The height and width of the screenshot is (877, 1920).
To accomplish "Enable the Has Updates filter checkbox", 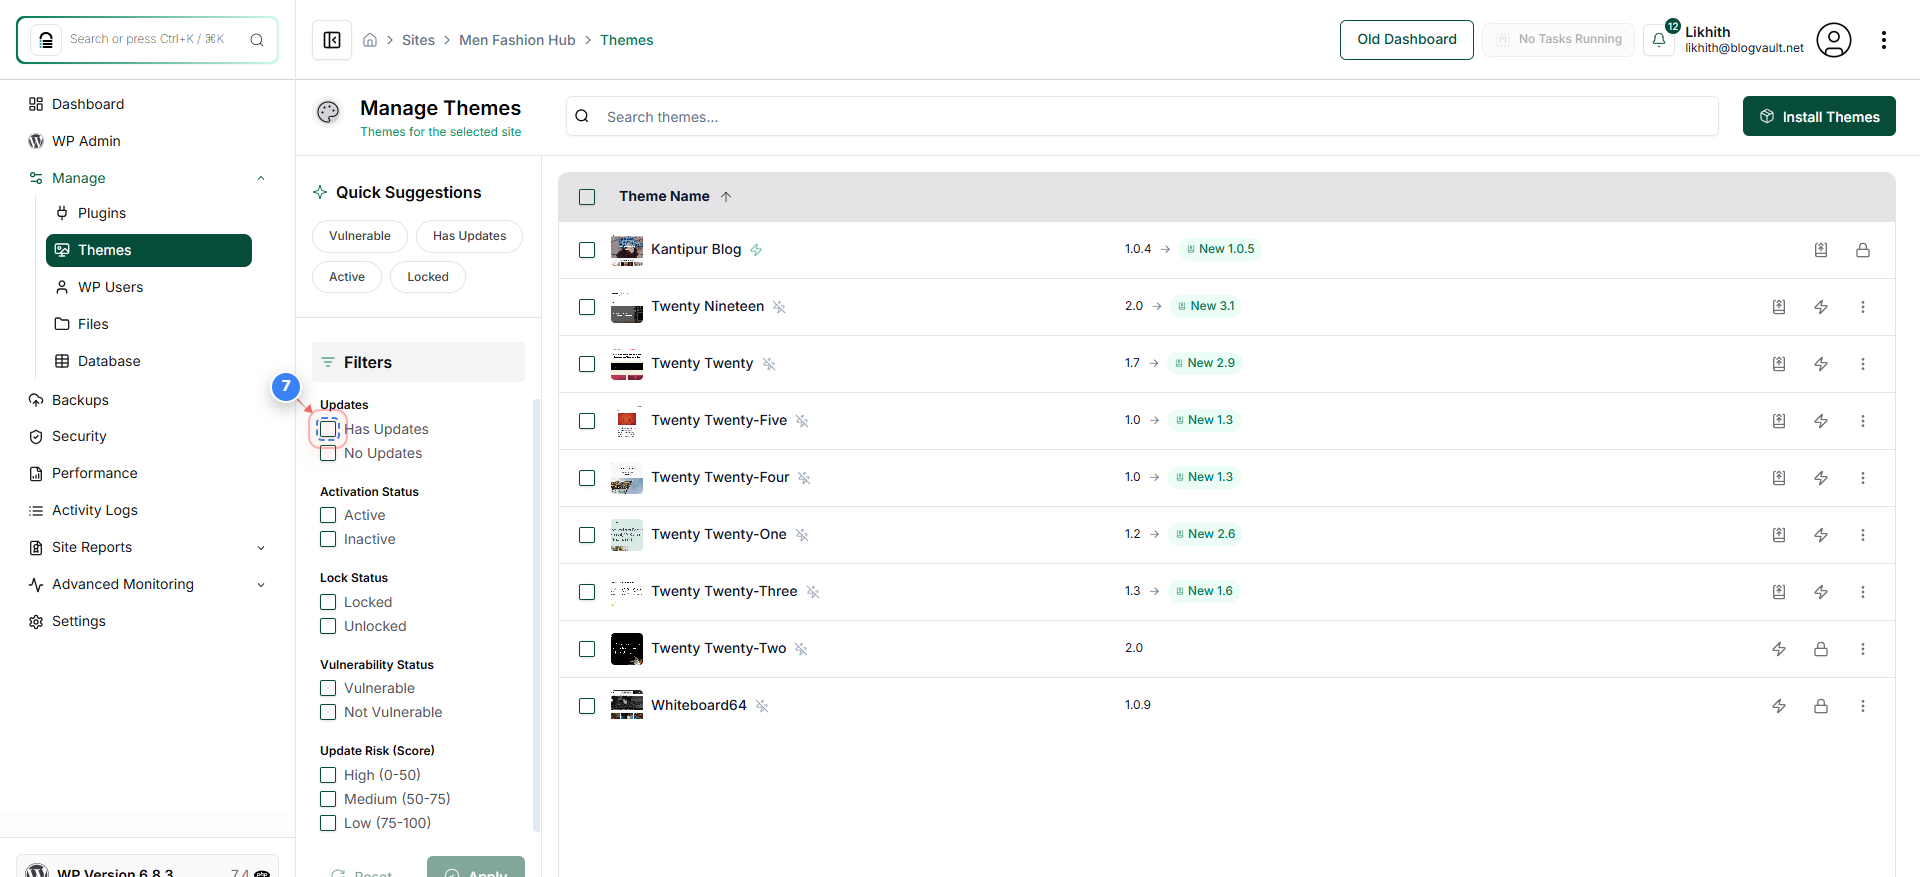I will 328,429.
